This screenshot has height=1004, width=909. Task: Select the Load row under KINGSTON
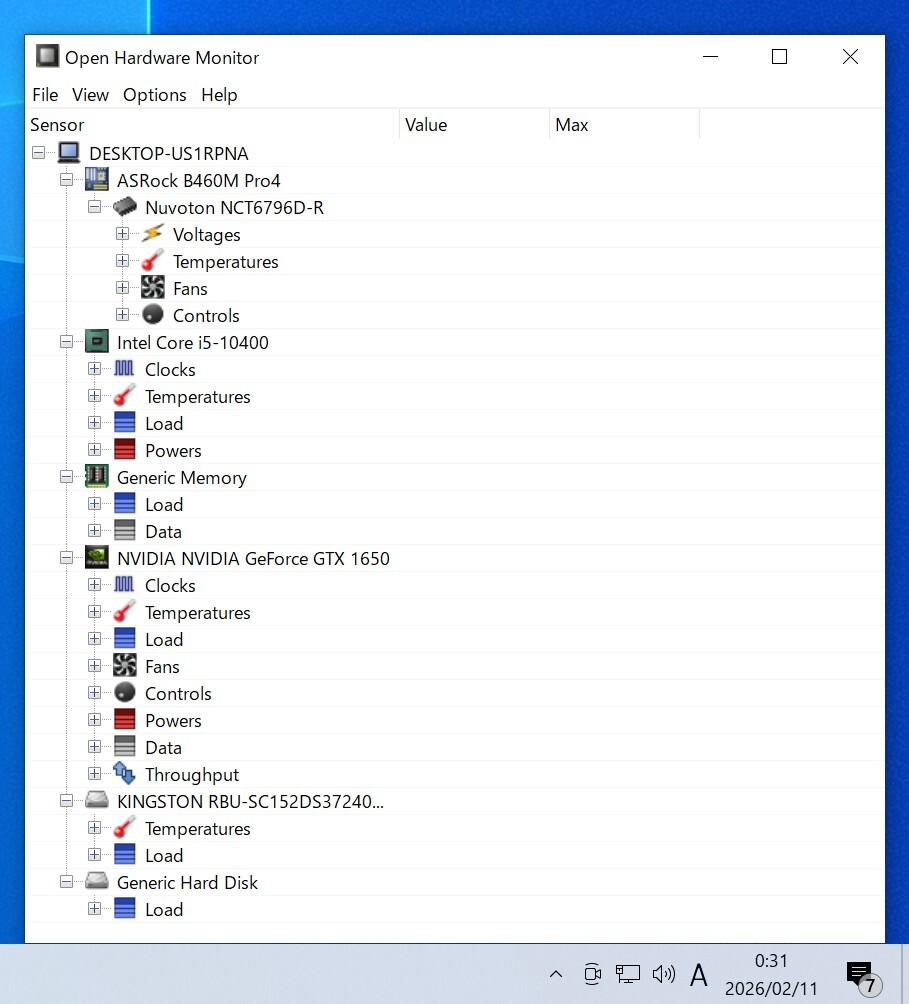coord(455,855)
